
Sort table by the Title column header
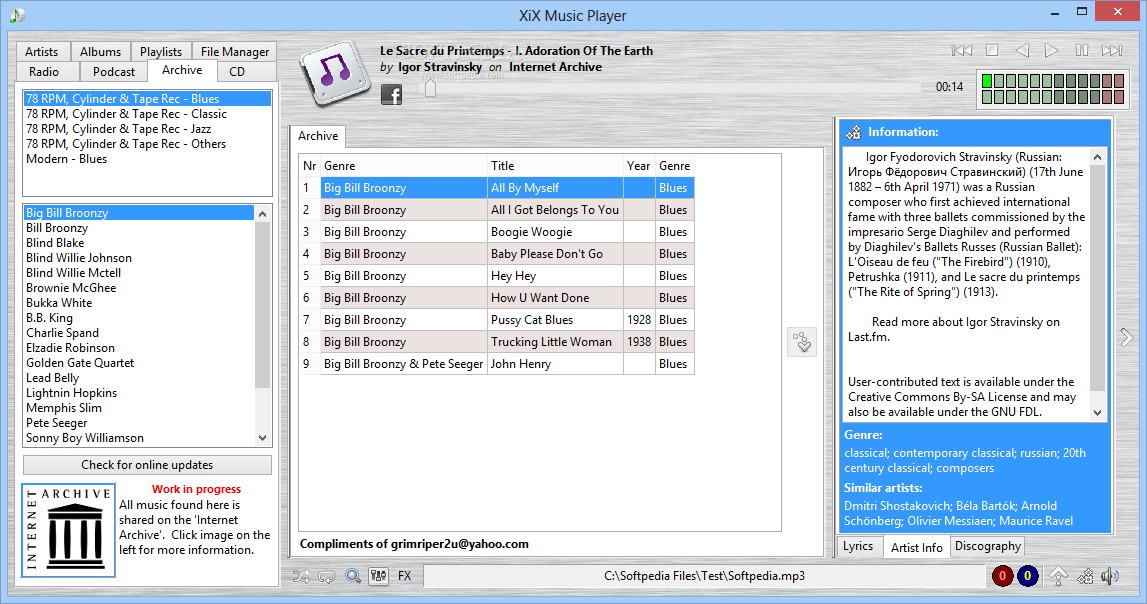point(555,166)
